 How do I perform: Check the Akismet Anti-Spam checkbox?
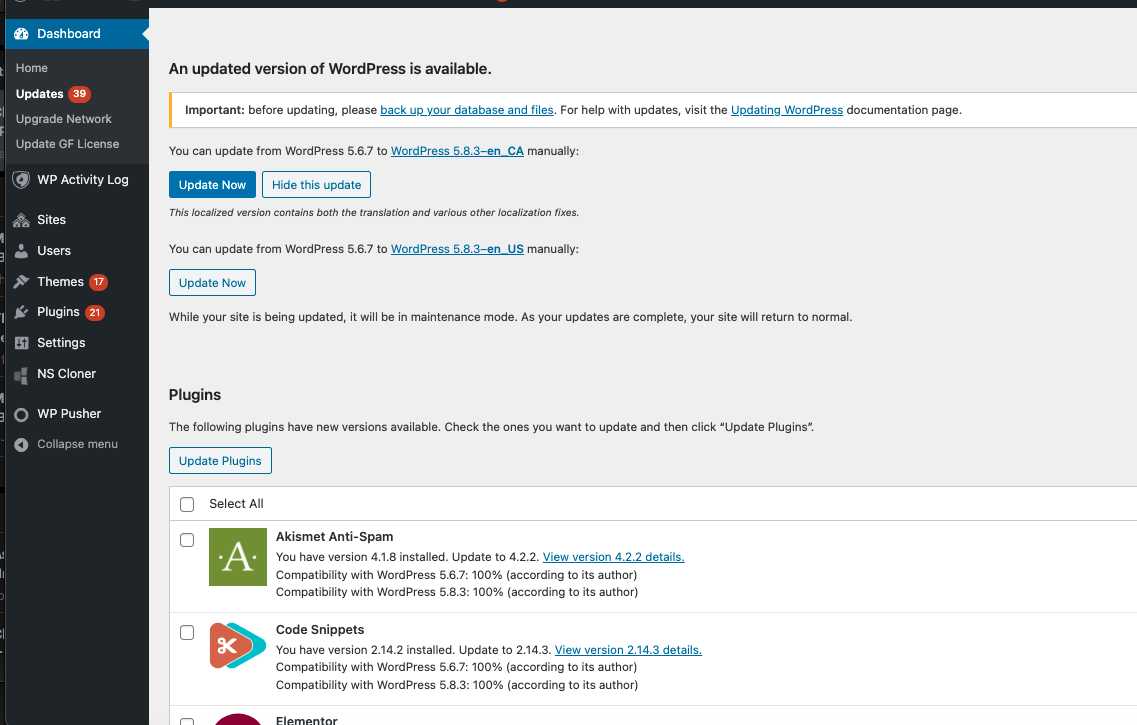187,540
